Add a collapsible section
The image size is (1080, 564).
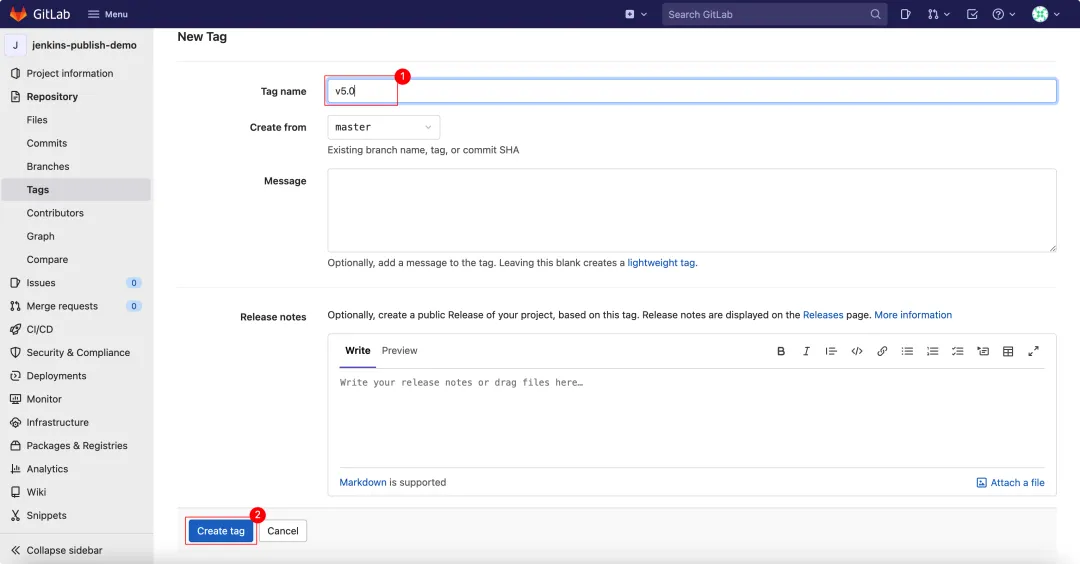983,351
